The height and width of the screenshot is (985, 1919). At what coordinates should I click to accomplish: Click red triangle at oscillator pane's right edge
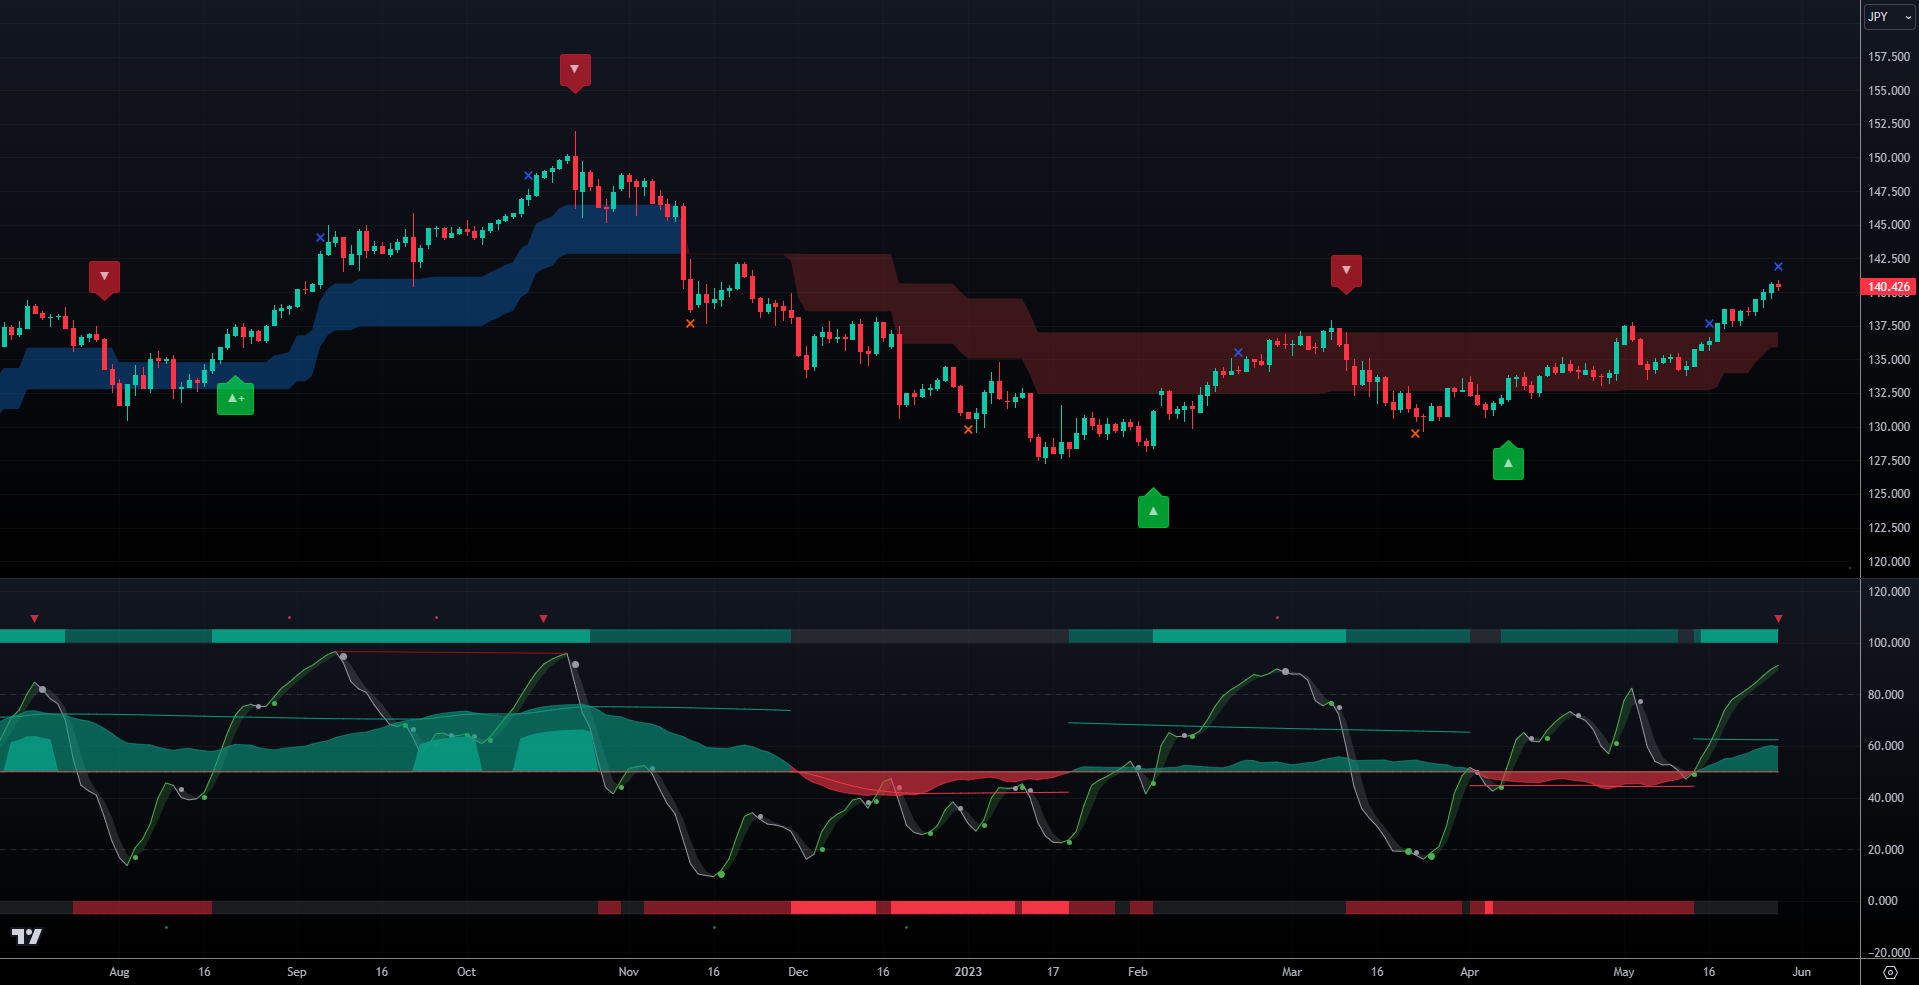click(x=1778, y=619)
